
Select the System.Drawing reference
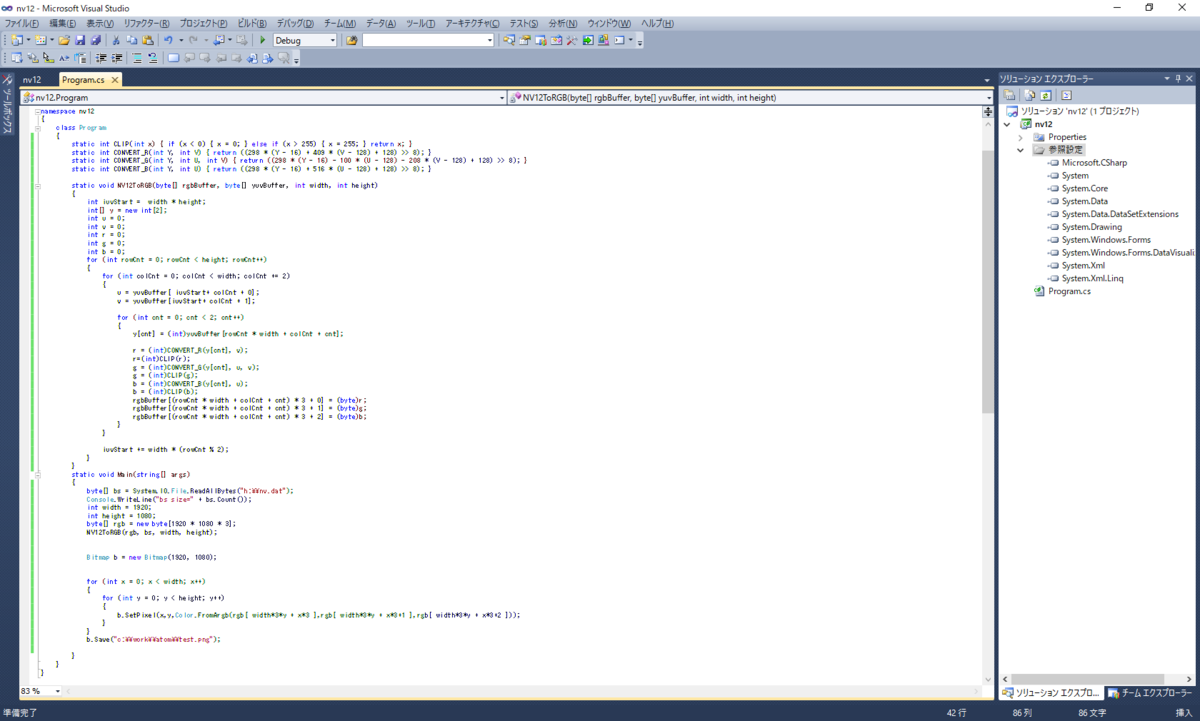(x=1090, y=227)
